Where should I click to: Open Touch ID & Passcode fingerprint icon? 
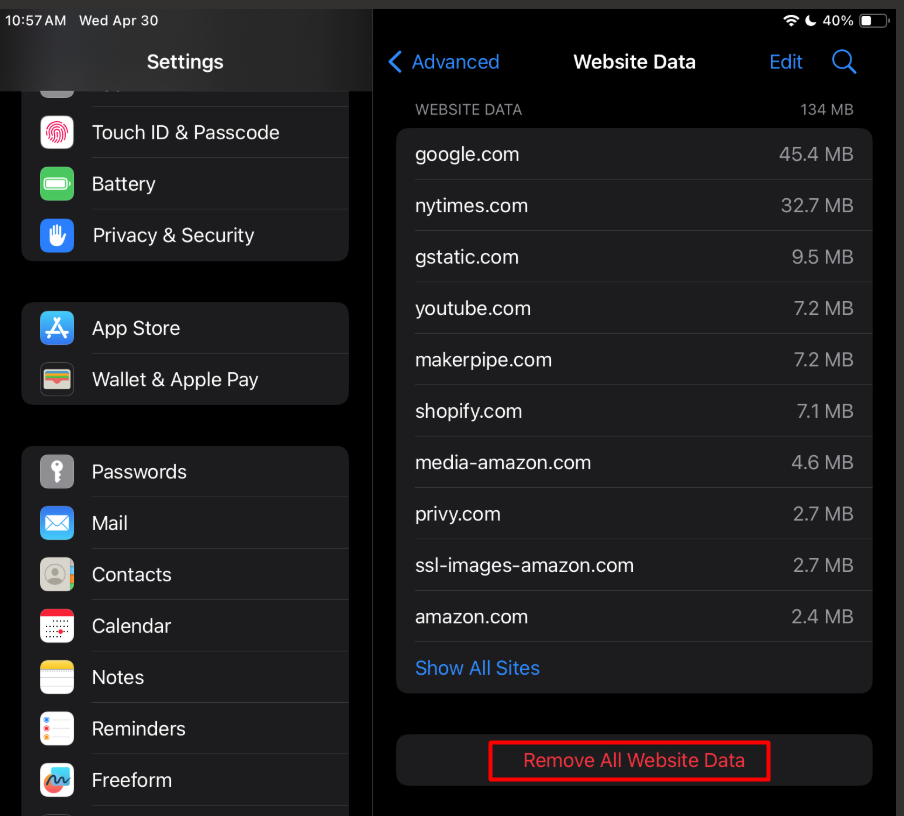point(56,133)
